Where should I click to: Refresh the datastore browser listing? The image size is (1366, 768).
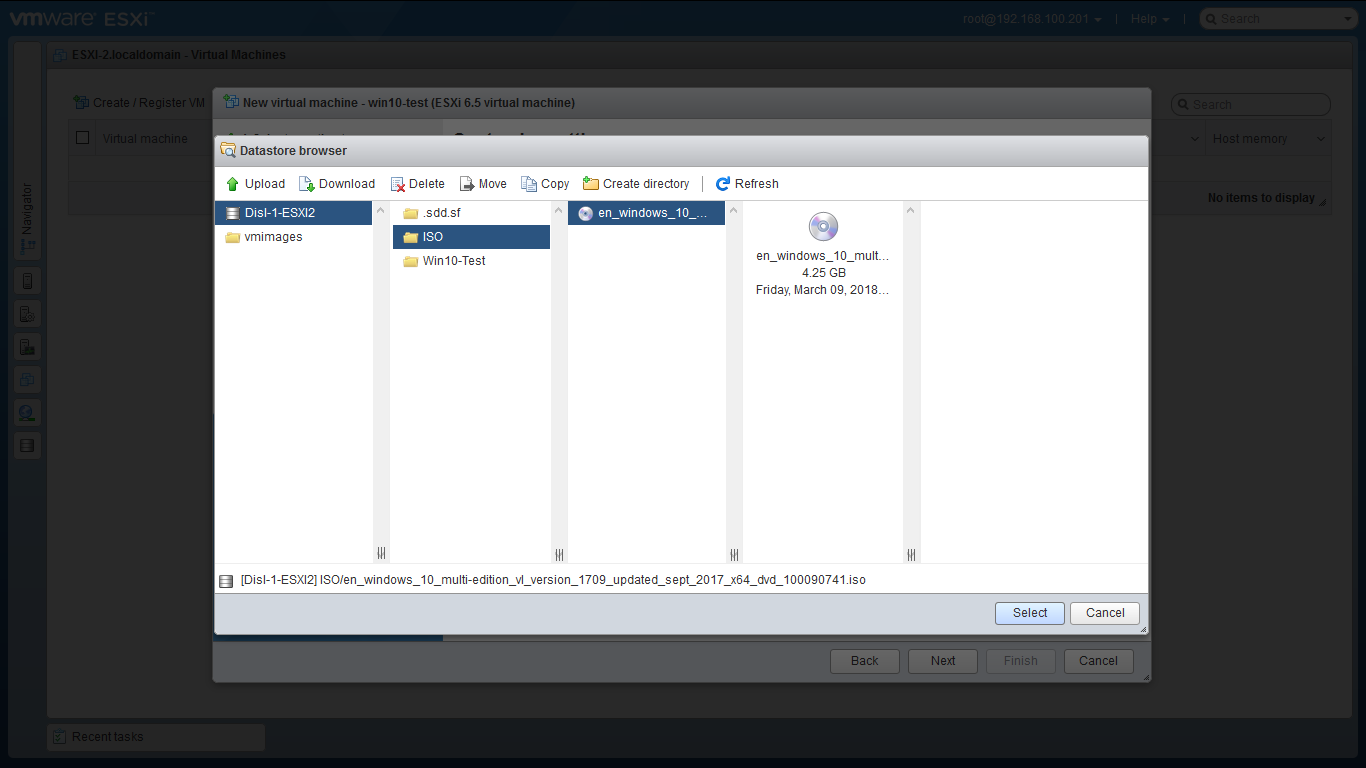723,184
